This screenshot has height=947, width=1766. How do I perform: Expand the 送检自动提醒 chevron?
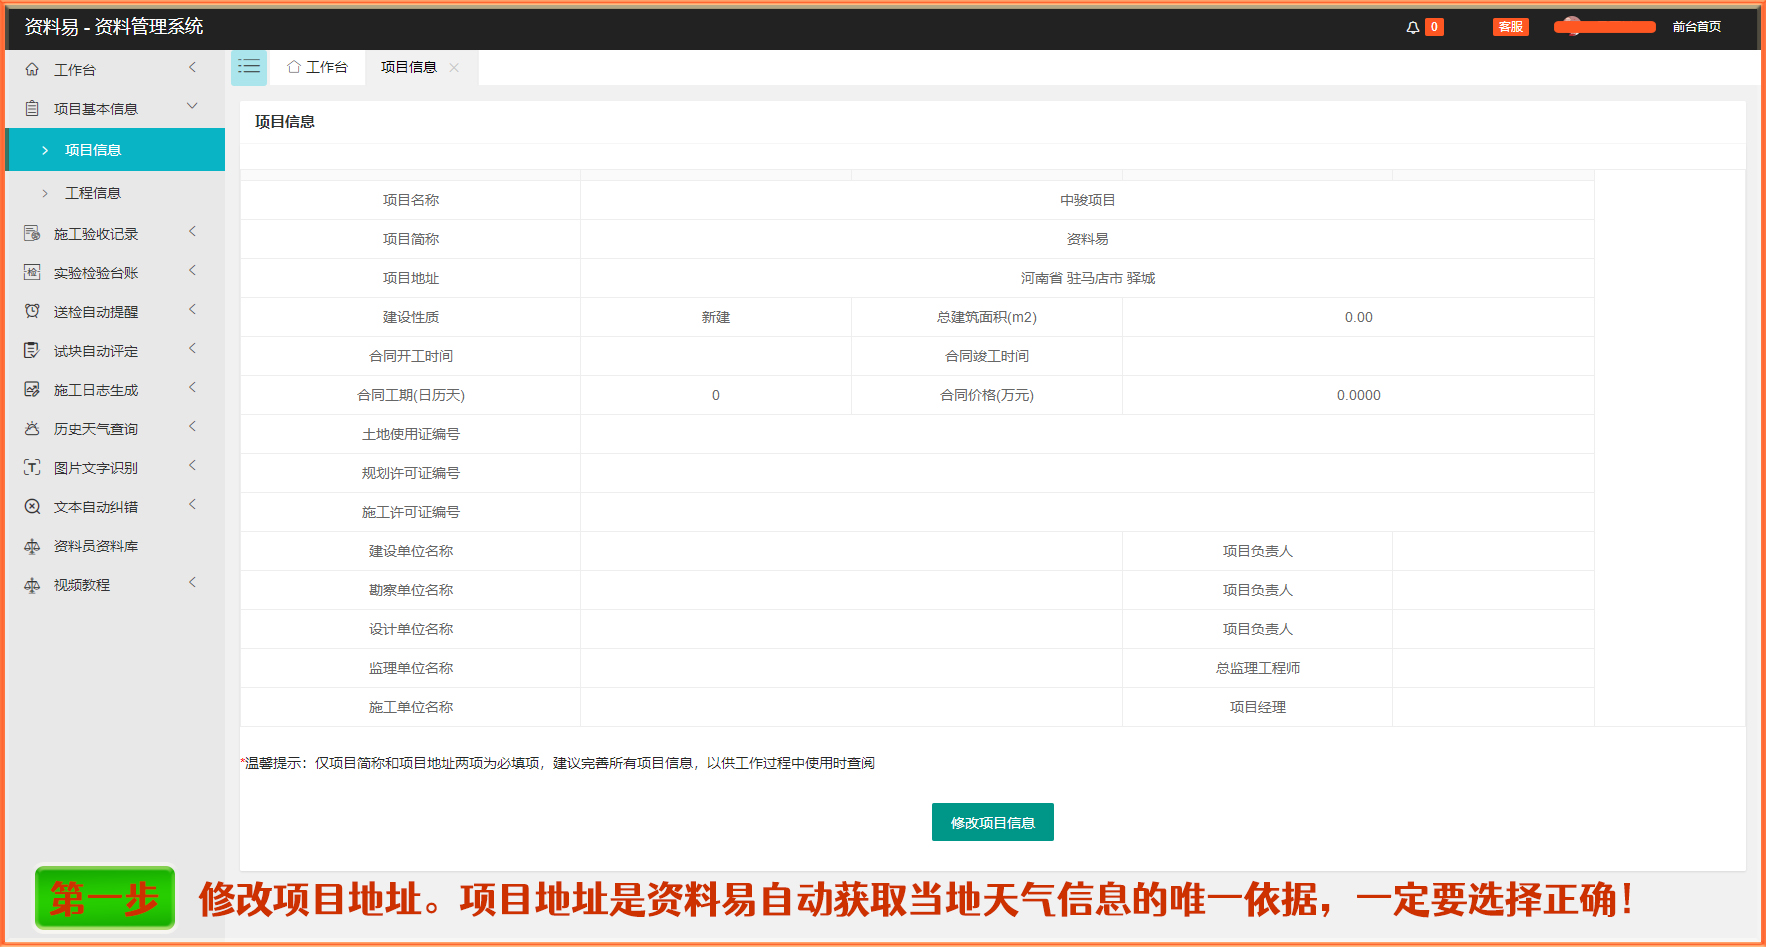192,310
